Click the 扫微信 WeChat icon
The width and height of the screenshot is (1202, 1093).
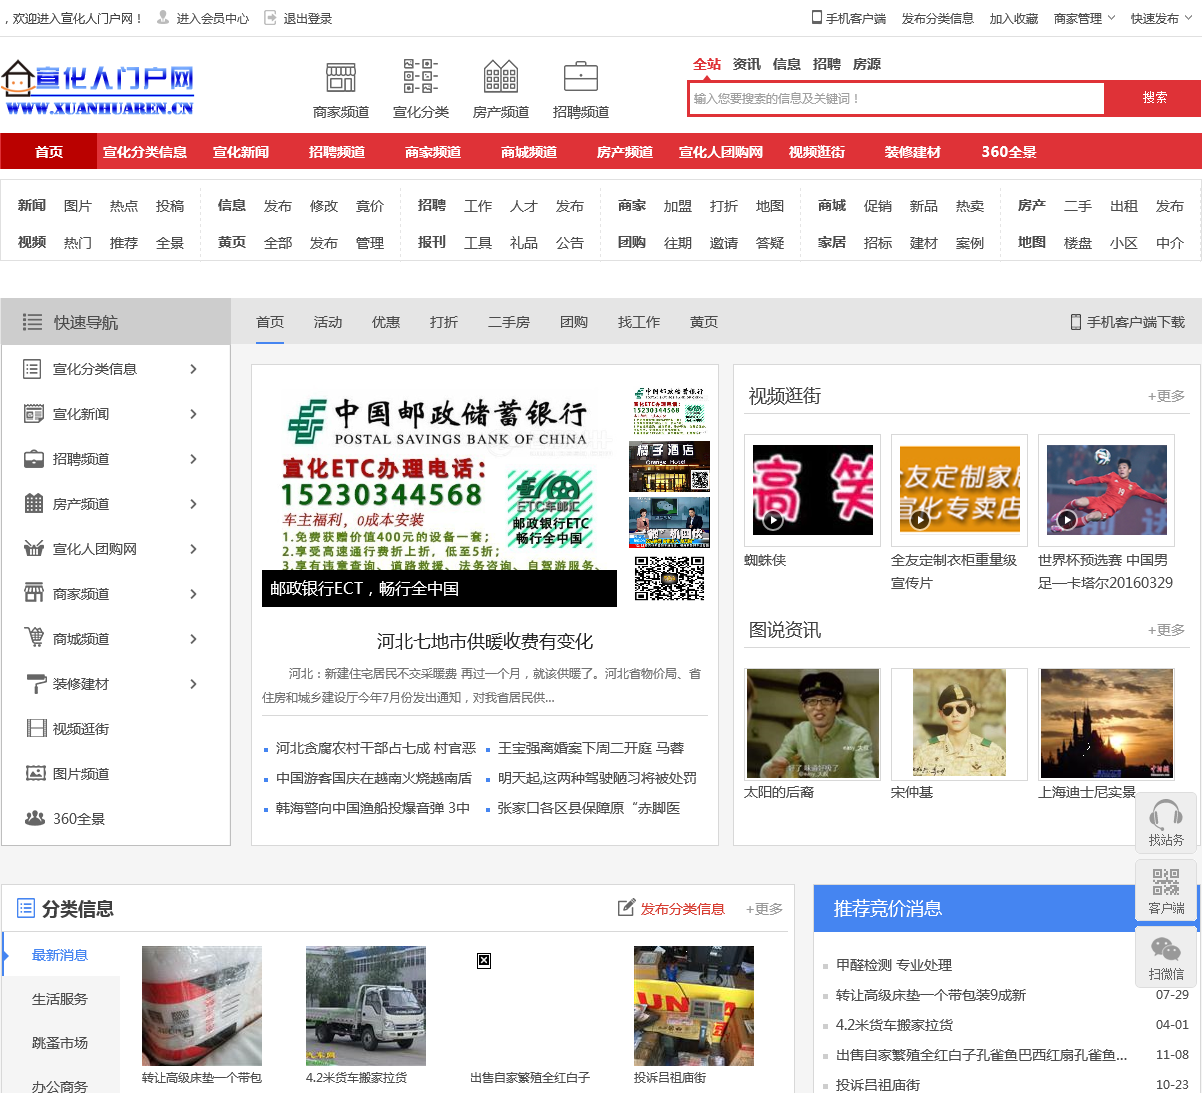click(1166, 948)
